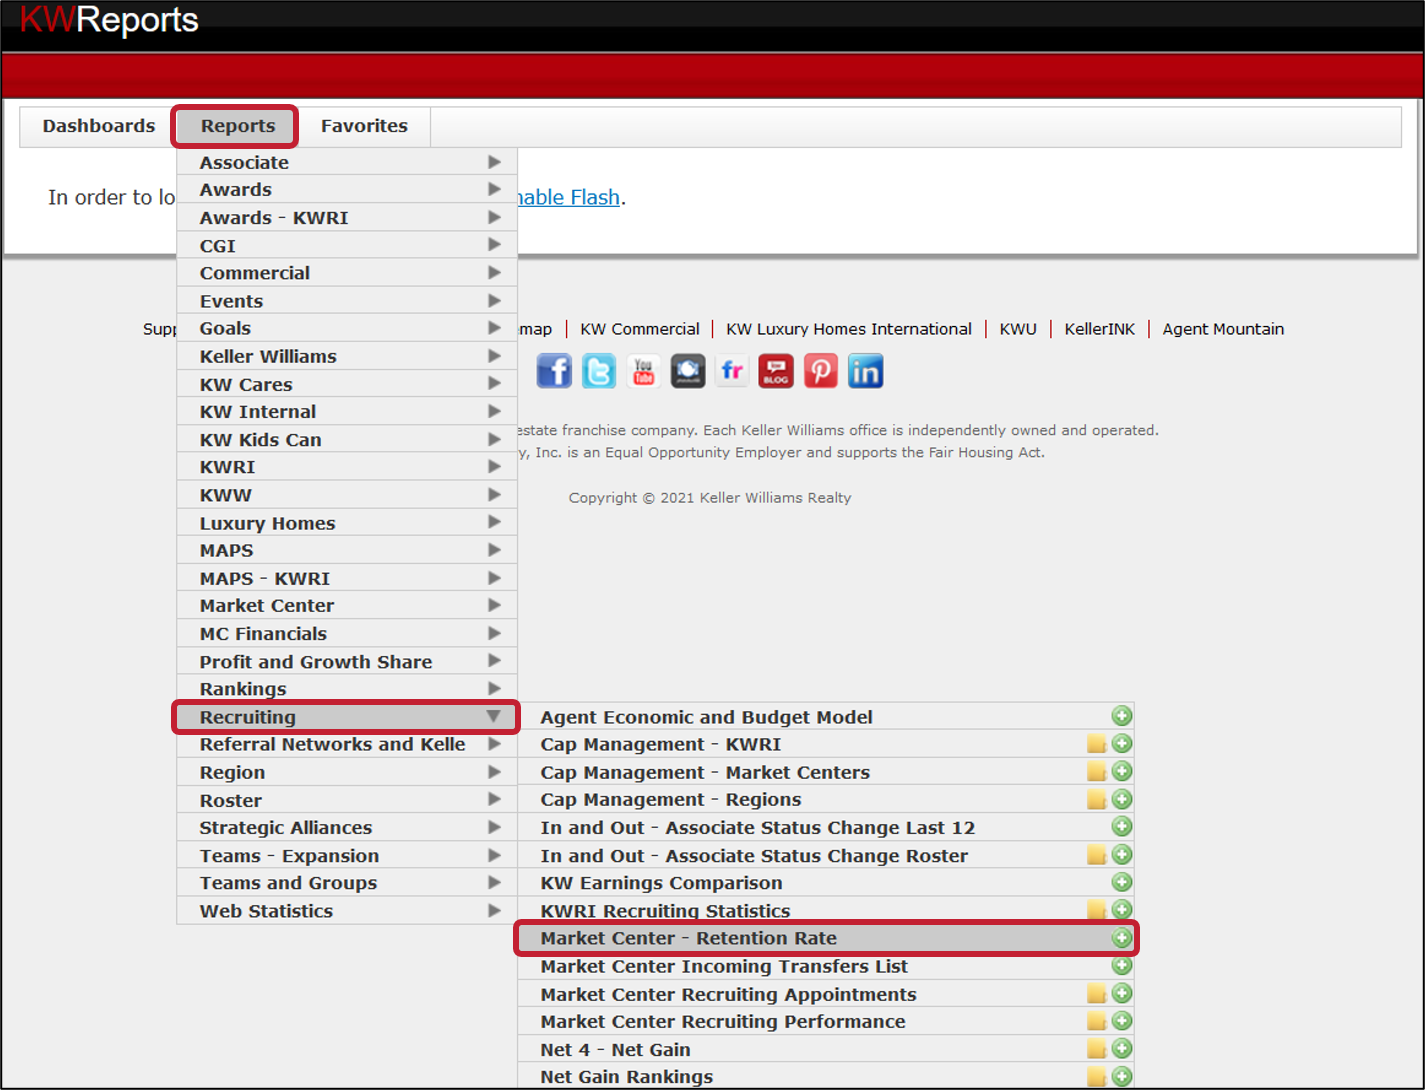Click folder icon for Cap Management - KWRI
The width and height of the screenshot is (1425, 1090).
point(1097,744)
